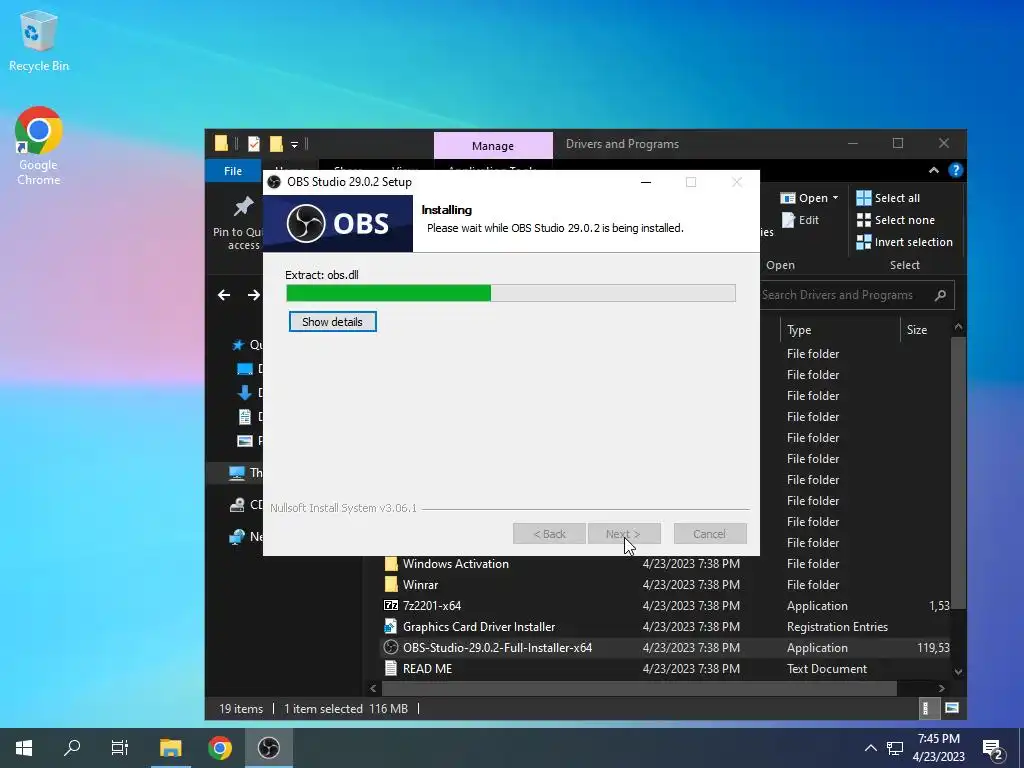
Task: Launch Chrome from the taskbar
Action: pyautogui.click(x=219, y=748)
